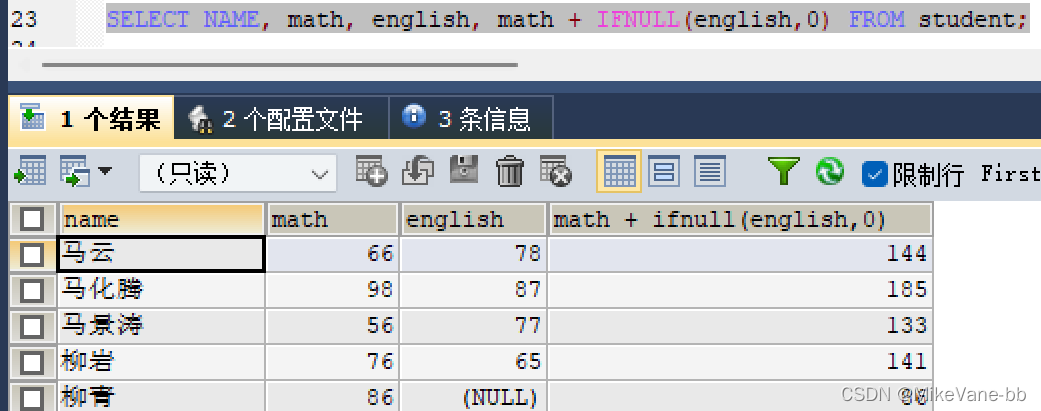Select the 柳青 name cell
1041x411 pixels.
pos(161,396)
